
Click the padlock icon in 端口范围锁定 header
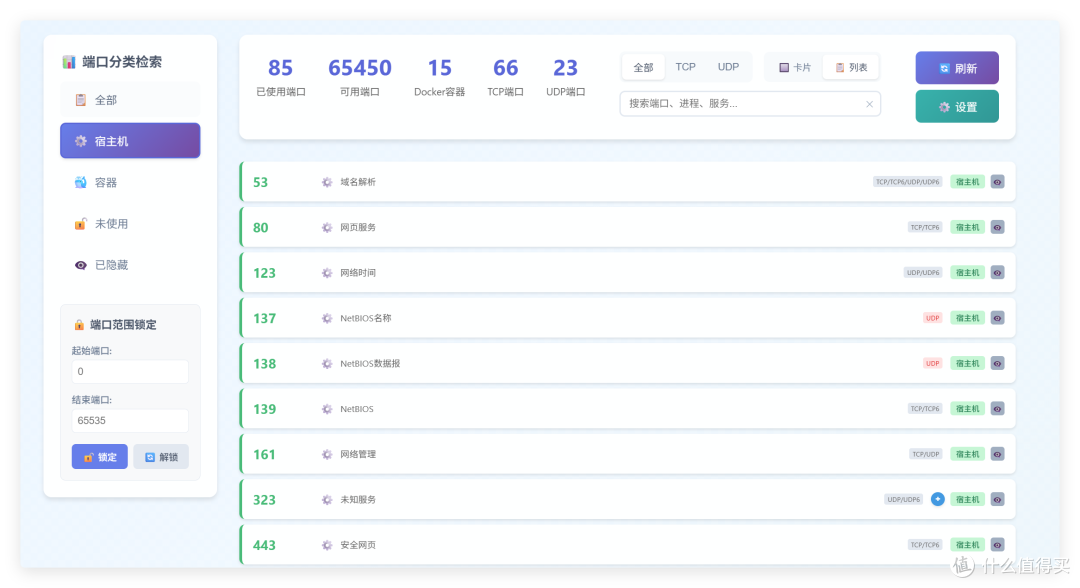pyautogui.click(x=77, y=324)
